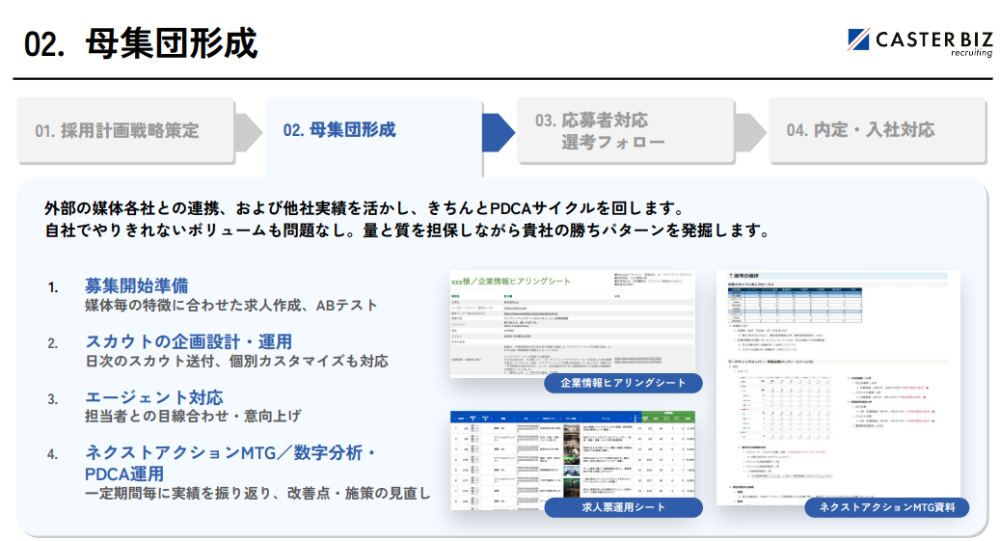Open the next action MTG document thumbnail

[838, 387]
